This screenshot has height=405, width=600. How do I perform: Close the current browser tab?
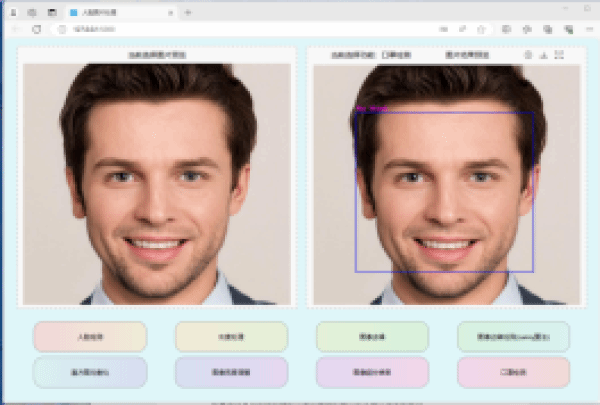(170, 12)
